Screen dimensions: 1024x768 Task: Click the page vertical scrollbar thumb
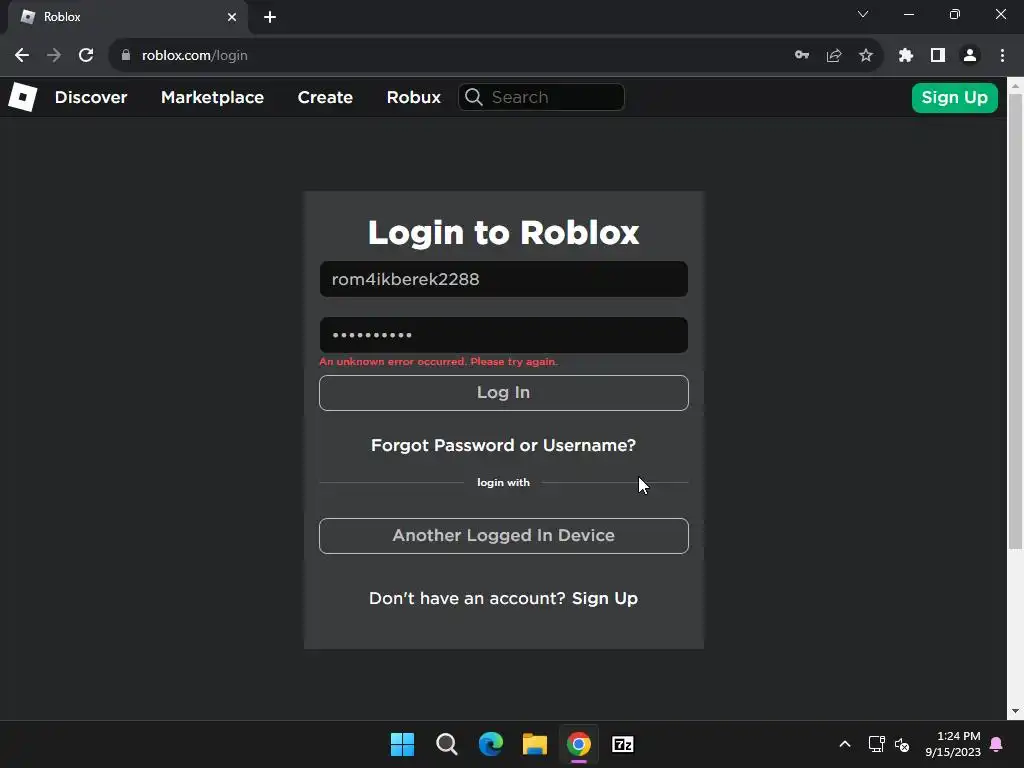click(1016, 321)
